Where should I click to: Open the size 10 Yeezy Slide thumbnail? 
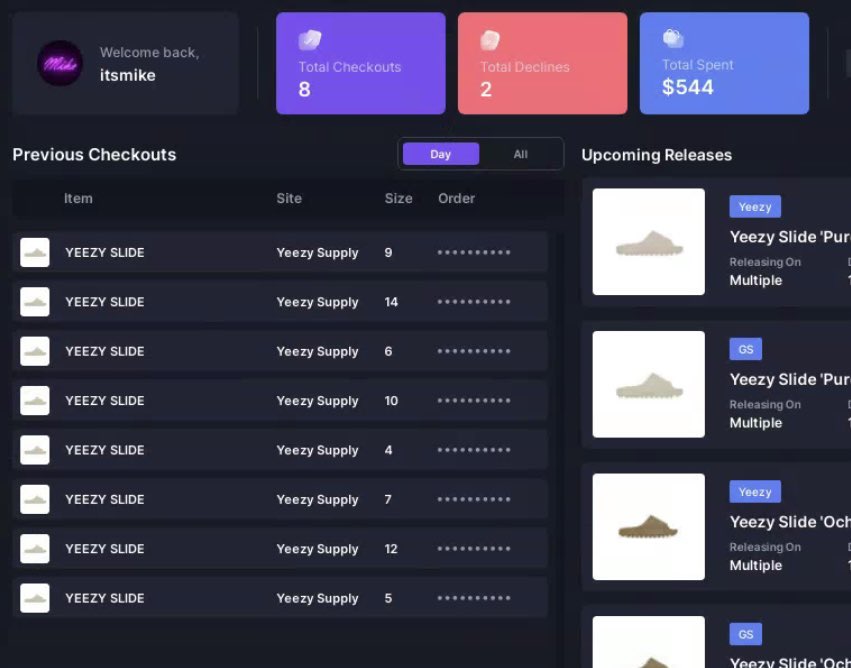pos(35,400)
